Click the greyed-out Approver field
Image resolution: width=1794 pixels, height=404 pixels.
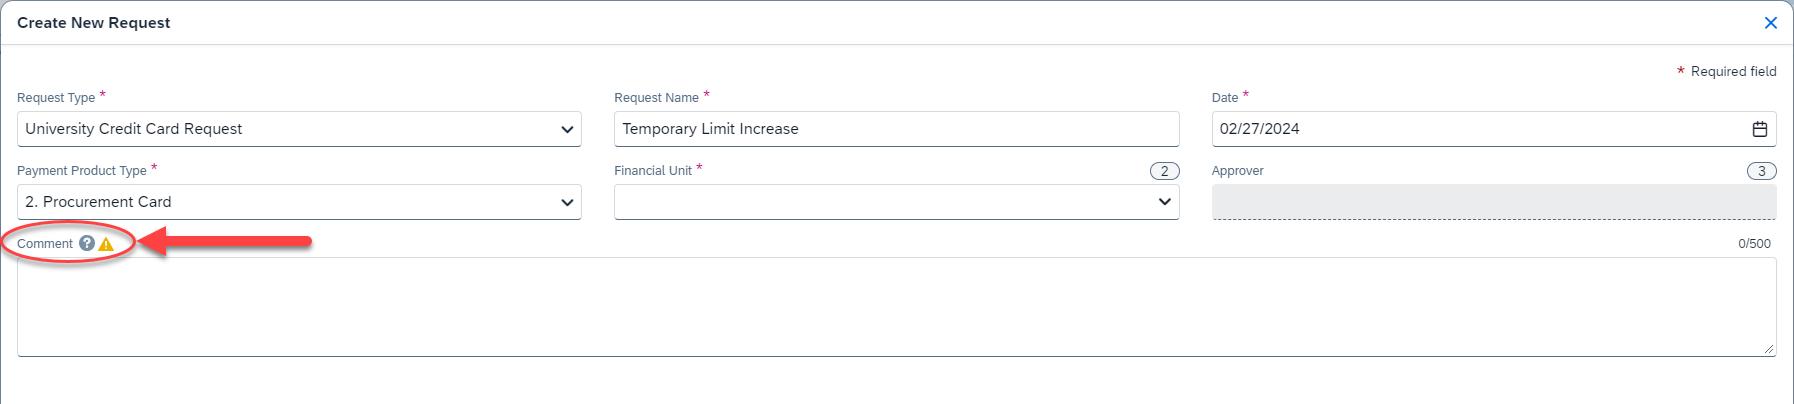point(1493,202)
